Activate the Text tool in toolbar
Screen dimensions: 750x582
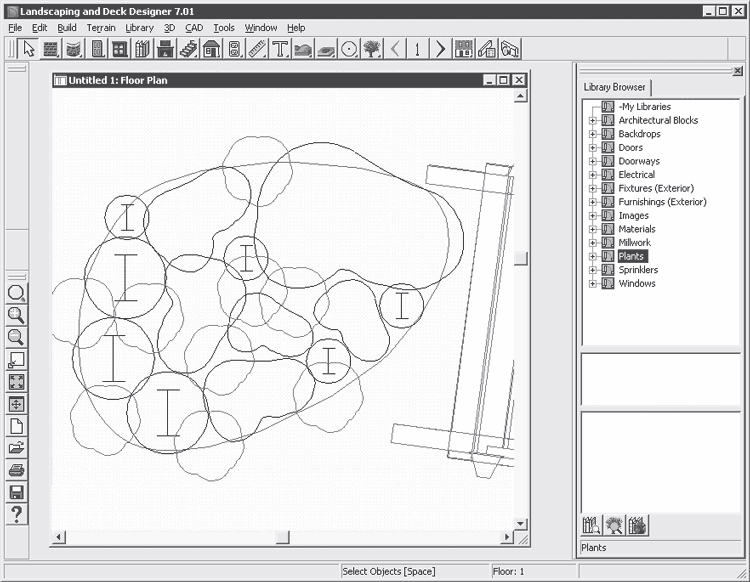(280, 49)
